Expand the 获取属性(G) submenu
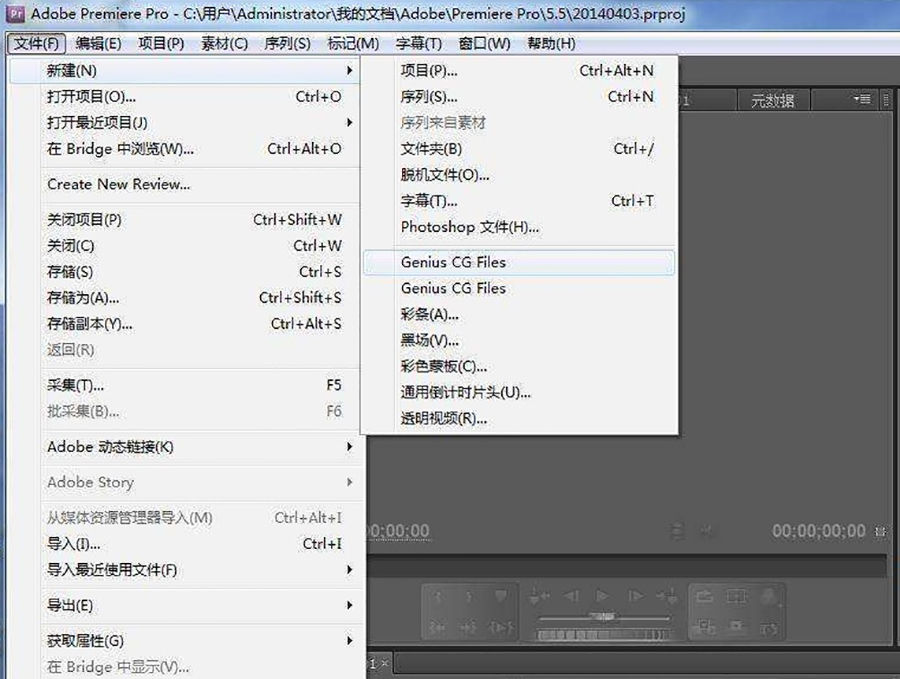Viewport: 900px width, 679px height. tap(185, 641)
